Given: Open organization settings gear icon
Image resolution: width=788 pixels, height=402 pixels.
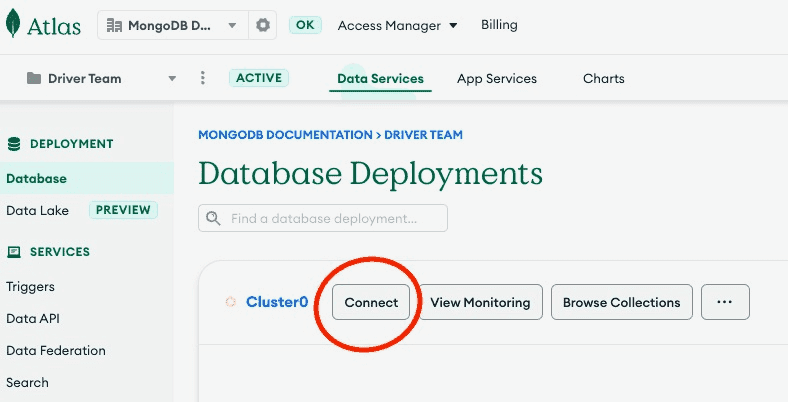Looking at the screenshot, I should coord(262,25).
